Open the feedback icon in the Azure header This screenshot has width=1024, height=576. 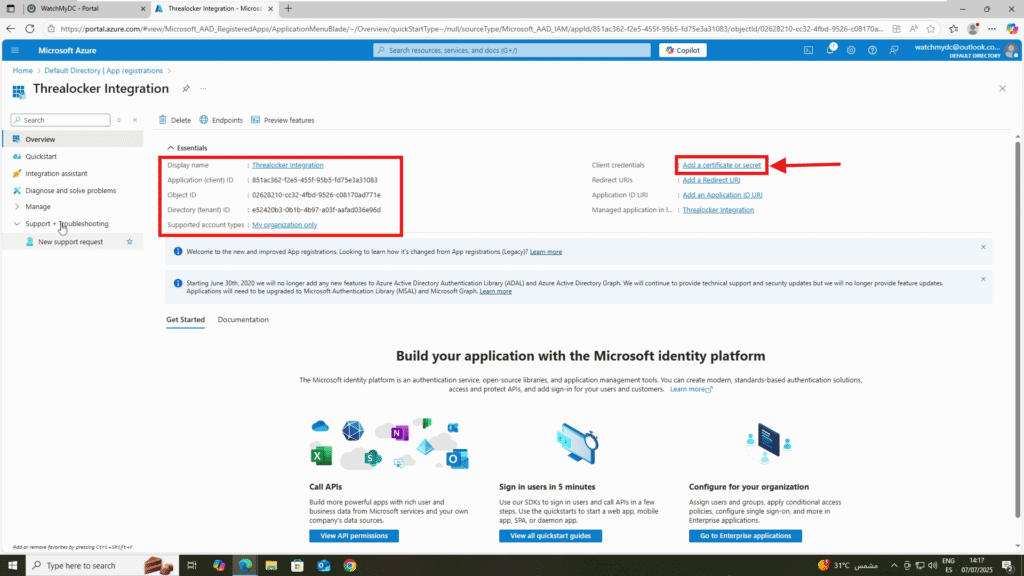click(894, 50)
